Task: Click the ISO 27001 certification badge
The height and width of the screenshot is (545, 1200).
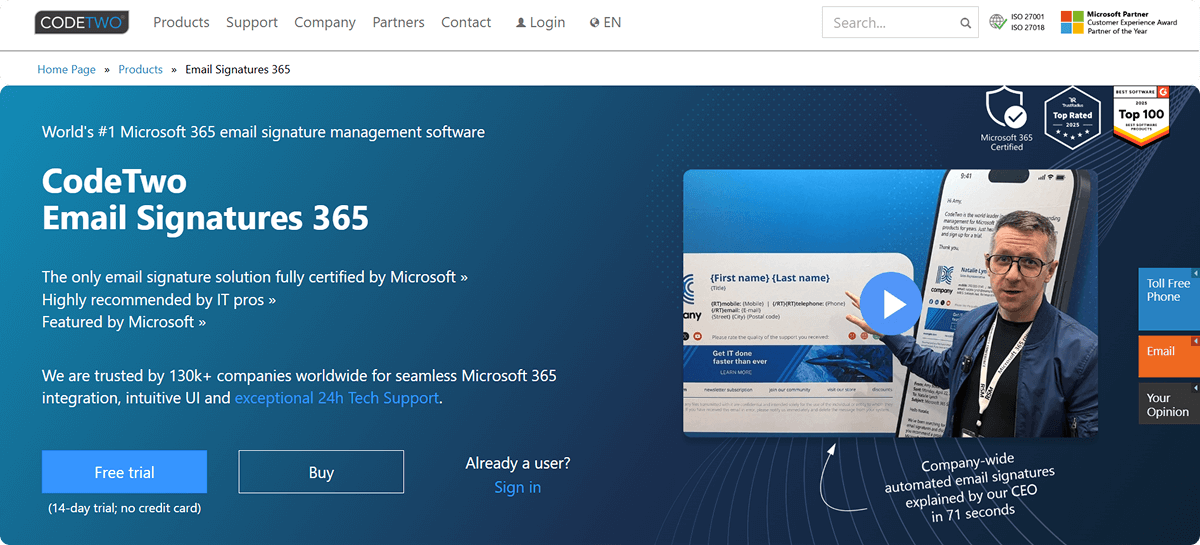Action: 1016,22
